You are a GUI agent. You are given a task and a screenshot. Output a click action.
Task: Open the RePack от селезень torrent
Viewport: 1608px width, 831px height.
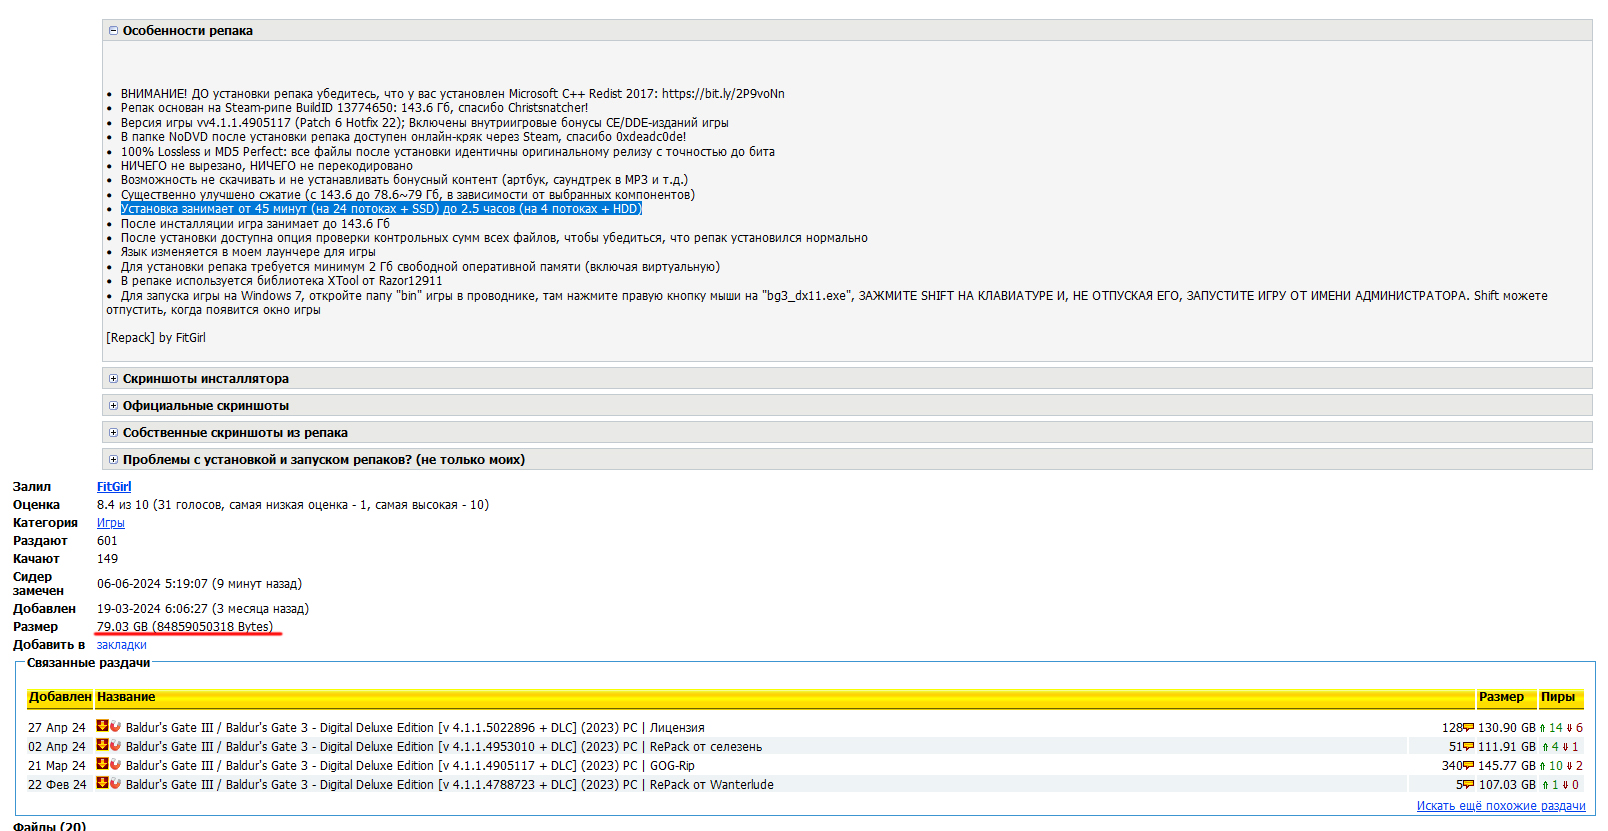(444, 747)
